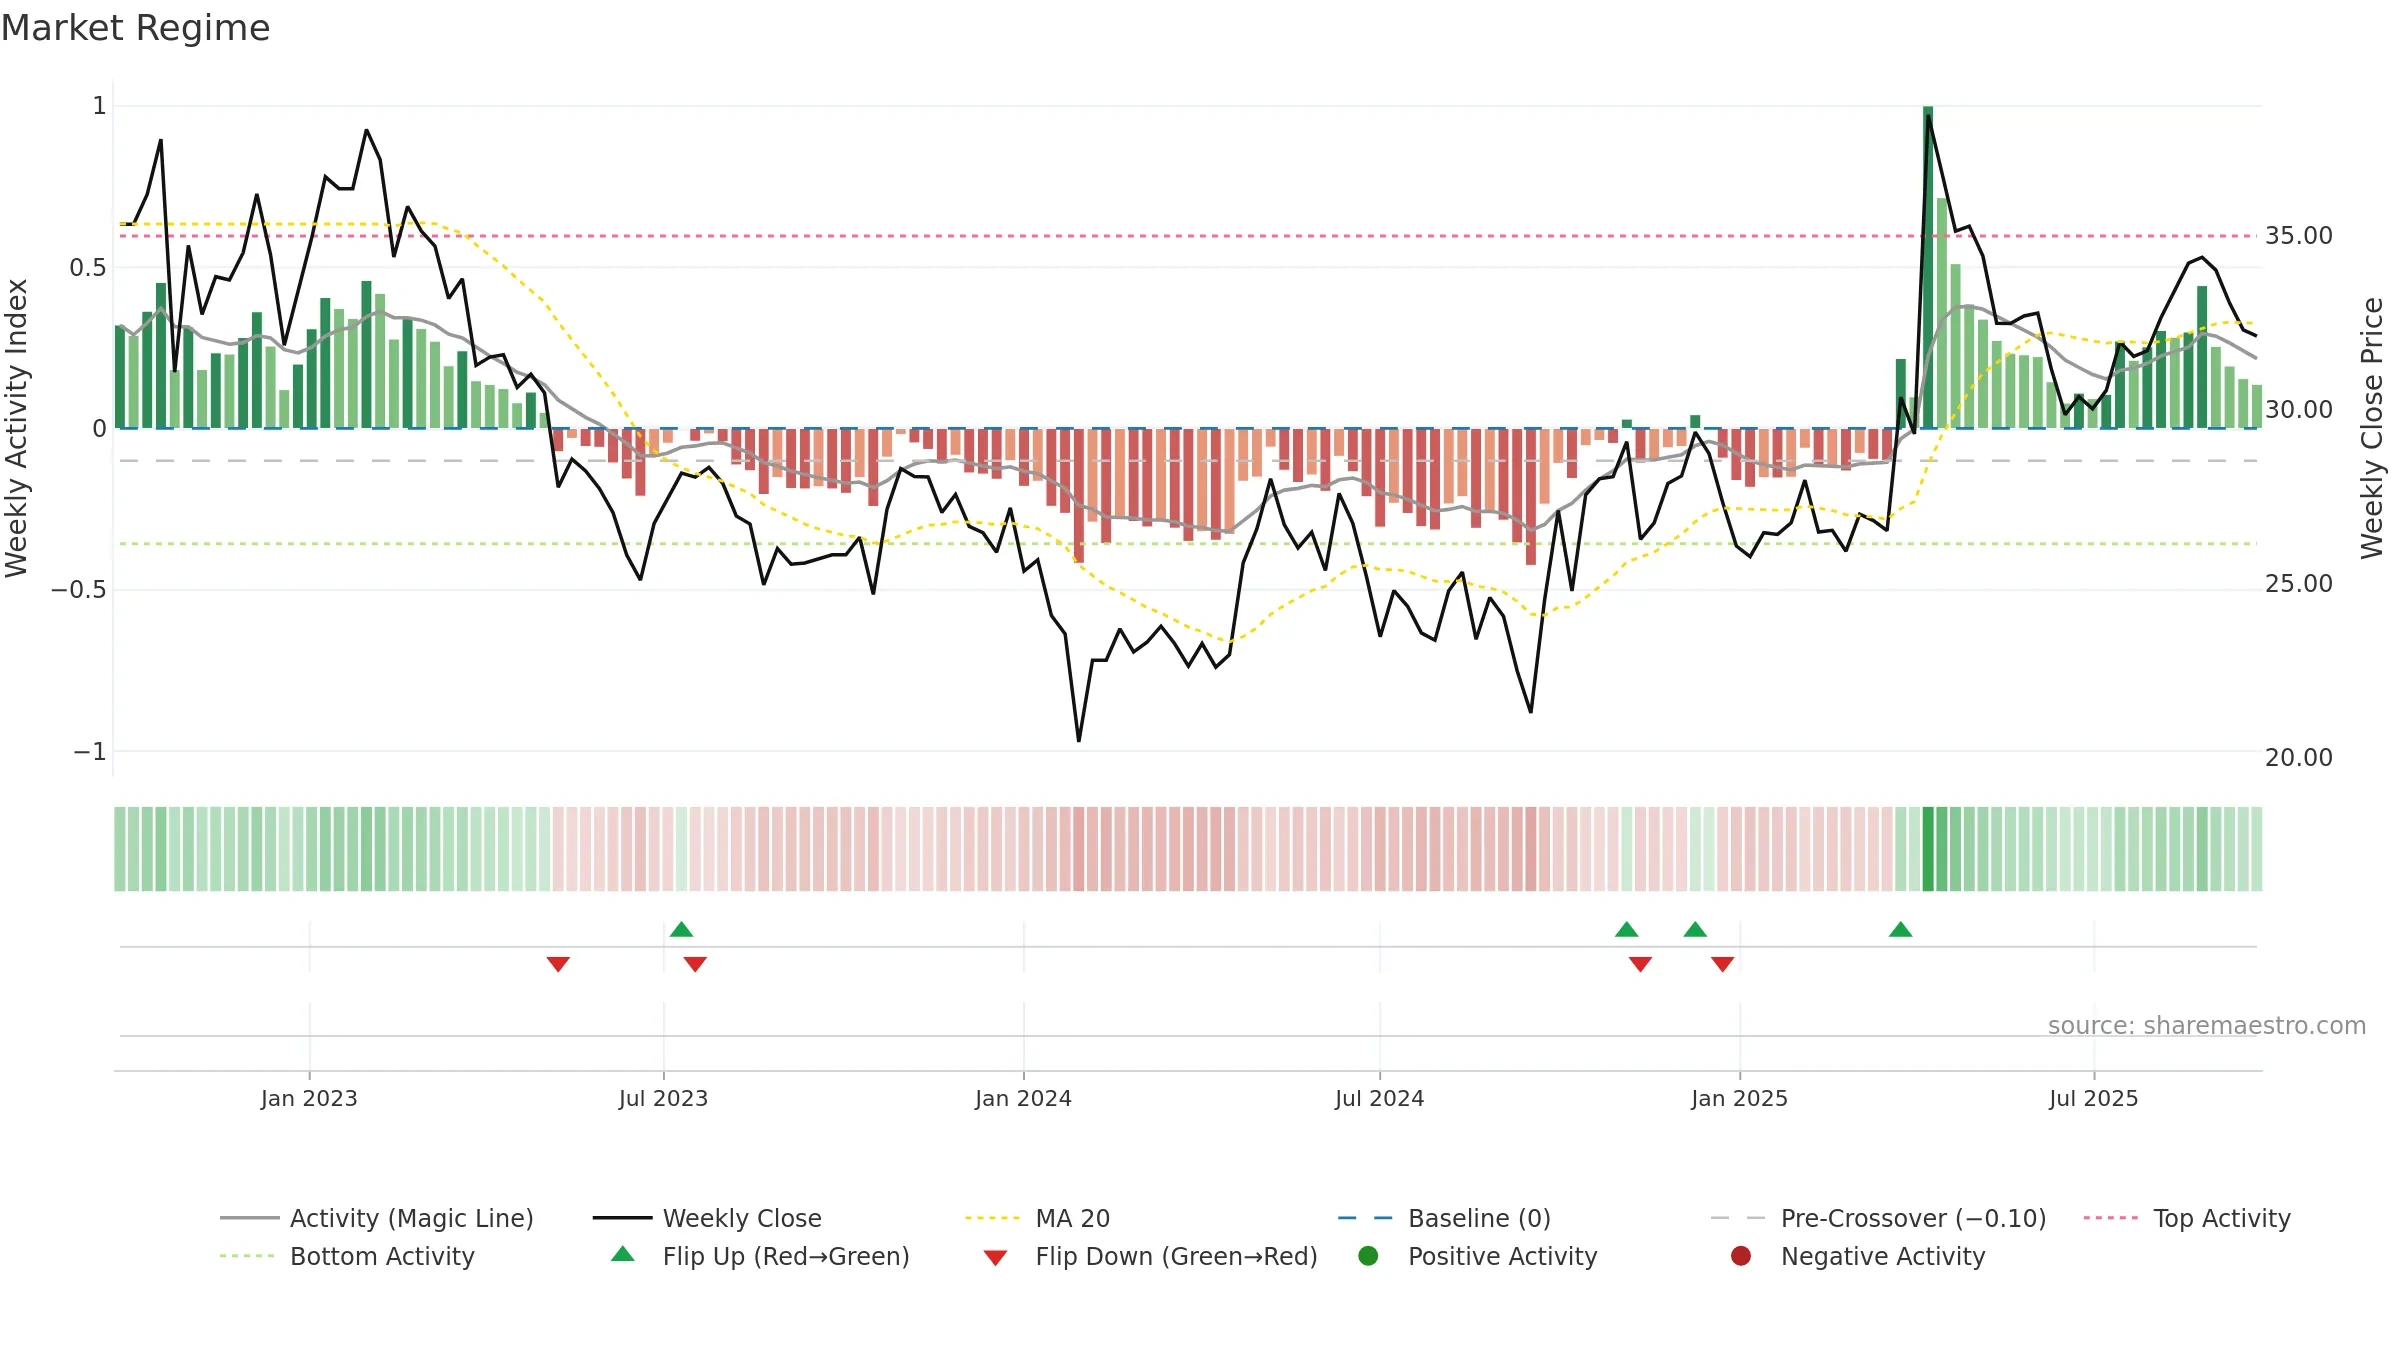2400x1350 pixels.
Task: Click the Weekly Activity Index axis title
Action: (17, 428)
